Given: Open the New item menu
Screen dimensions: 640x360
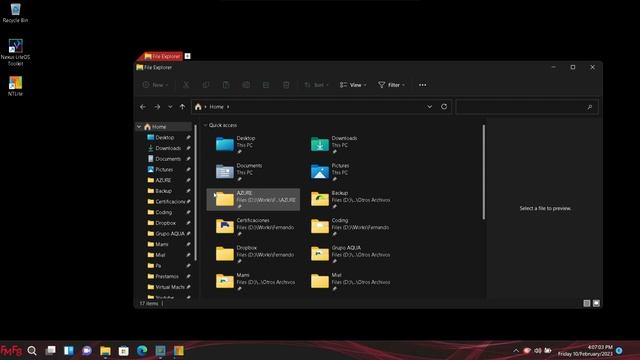Looking at the screenshot, I should coord(156,85).
